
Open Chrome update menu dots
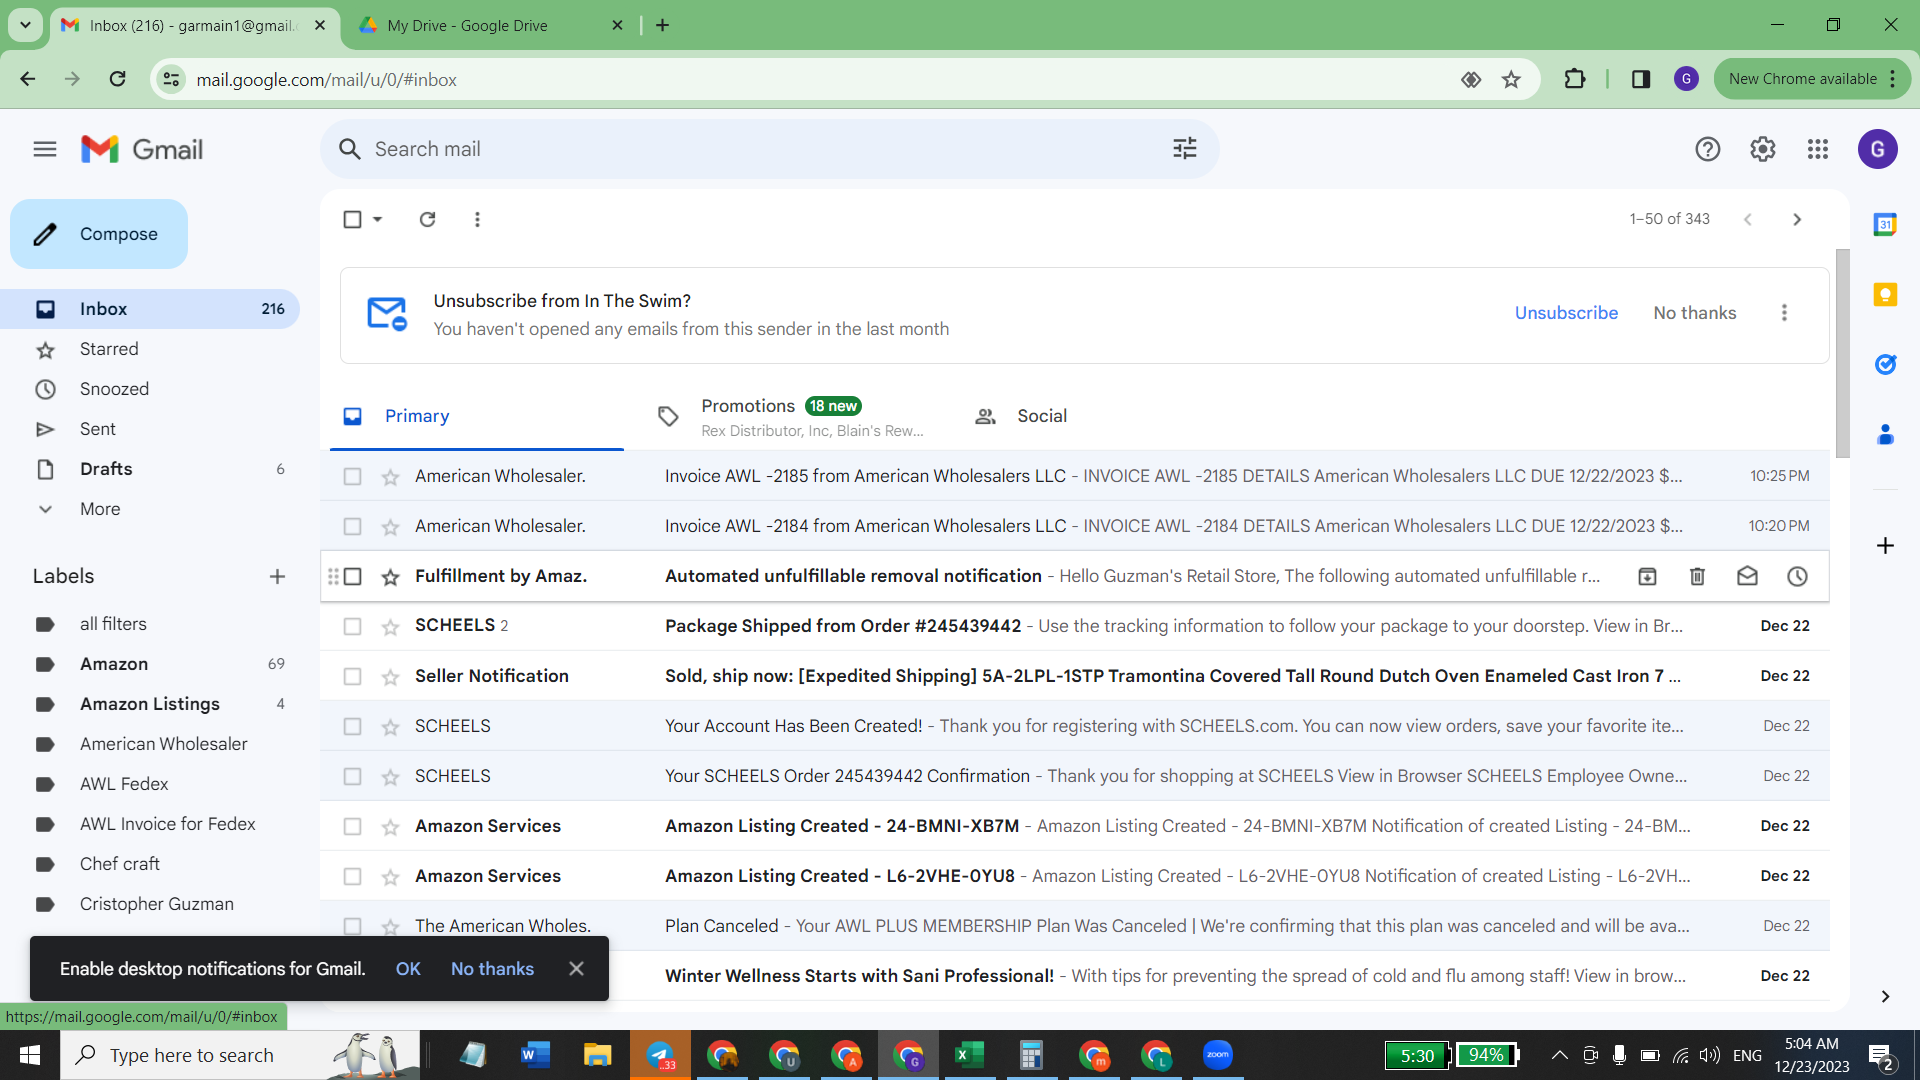pyautogui.click(x=1893, y=79)
